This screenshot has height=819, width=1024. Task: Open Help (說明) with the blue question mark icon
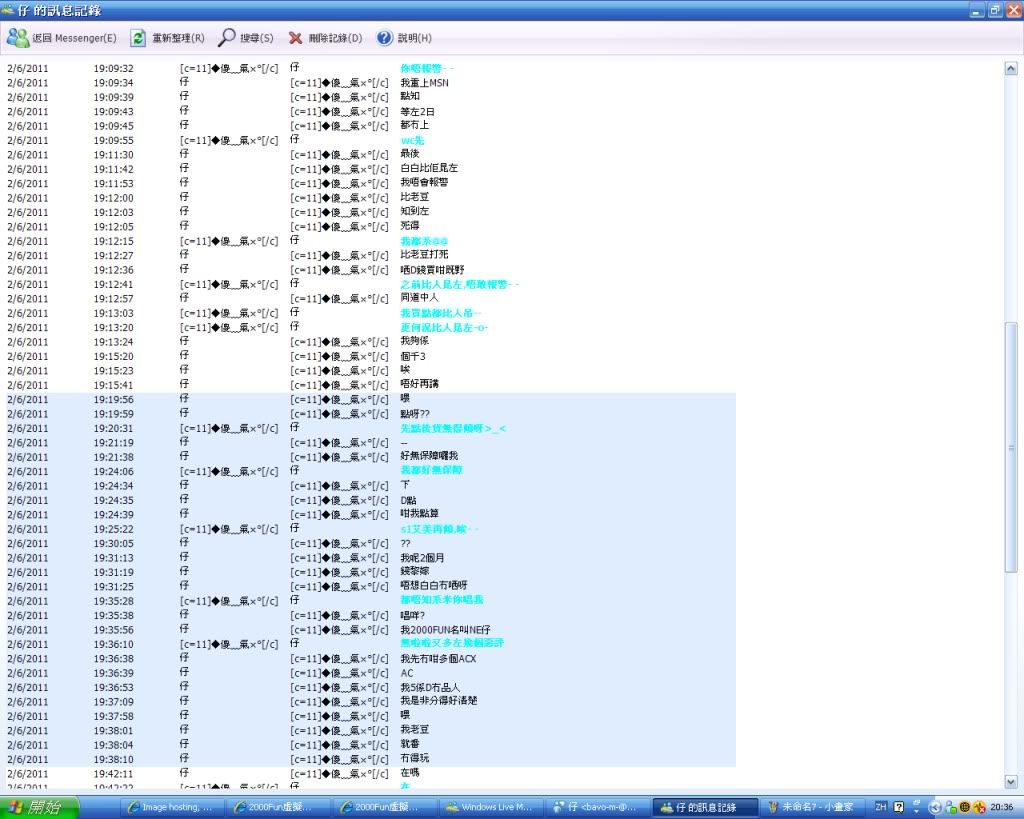(x=384, y=38)
